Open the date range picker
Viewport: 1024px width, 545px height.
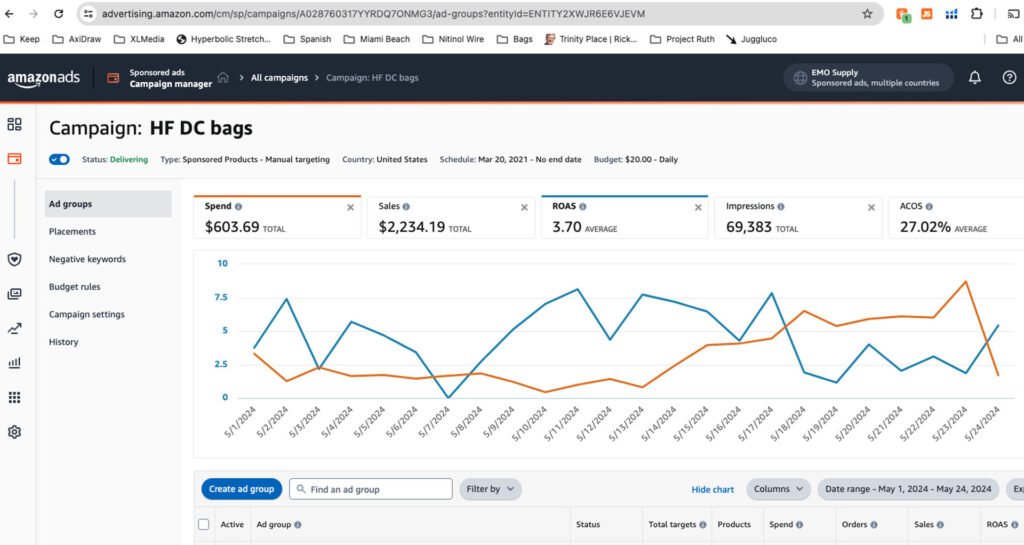[908, 489]
